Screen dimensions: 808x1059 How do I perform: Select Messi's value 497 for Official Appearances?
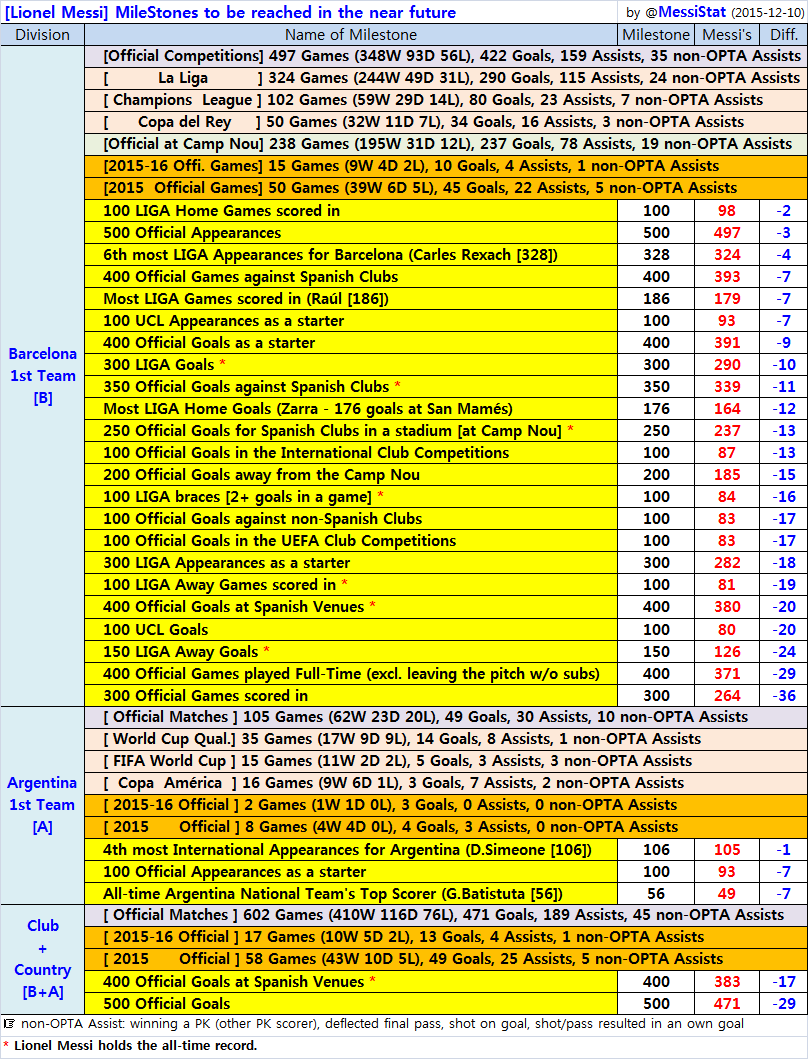click(727, 233)
